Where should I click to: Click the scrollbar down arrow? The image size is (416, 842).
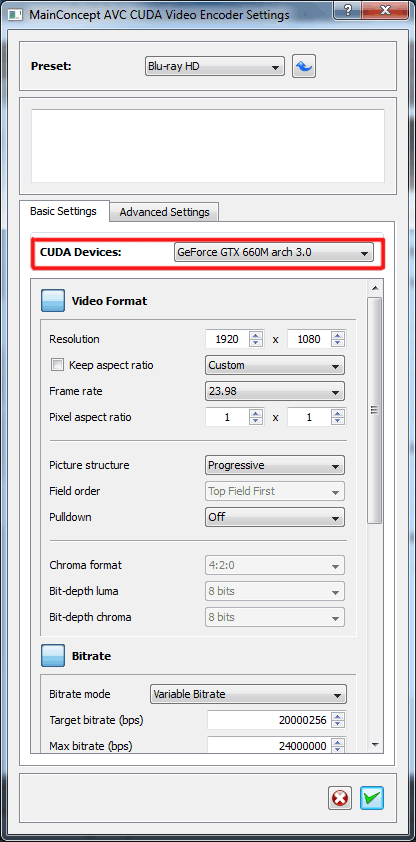375,745
